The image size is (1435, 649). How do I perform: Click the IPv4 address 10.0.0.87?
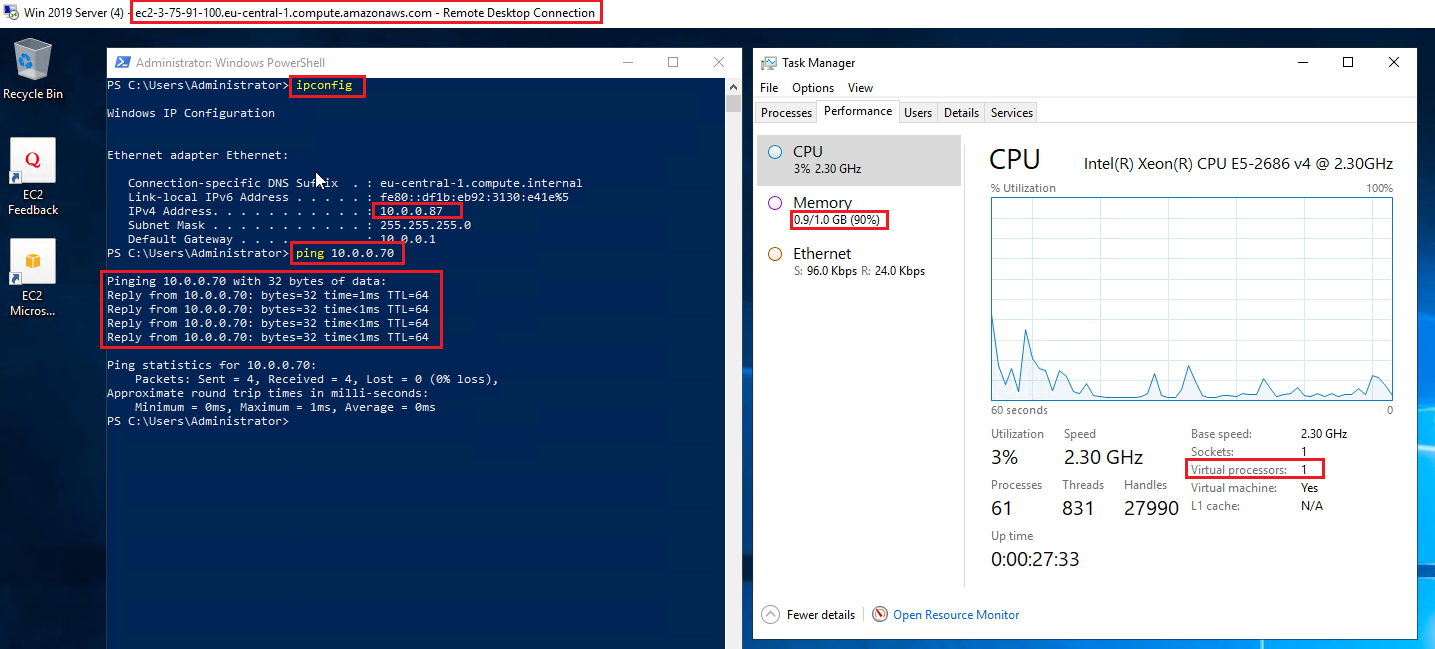[411, 211]
